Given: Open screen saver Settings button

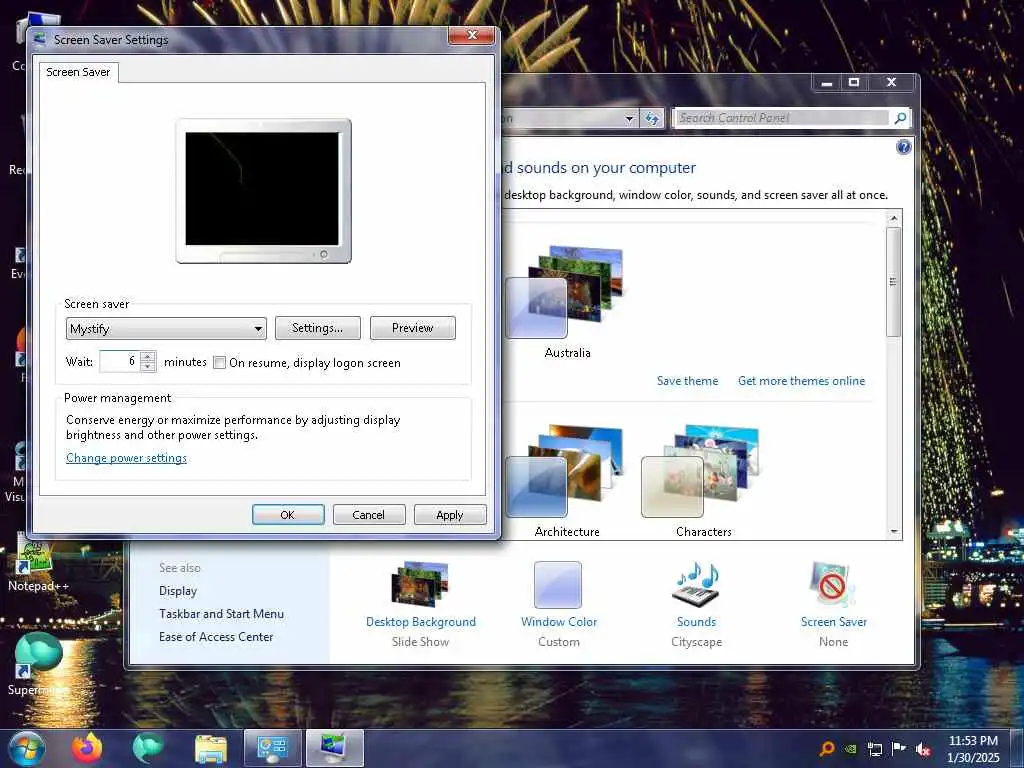Looking at the screenshot, I should tap(317, 328).
